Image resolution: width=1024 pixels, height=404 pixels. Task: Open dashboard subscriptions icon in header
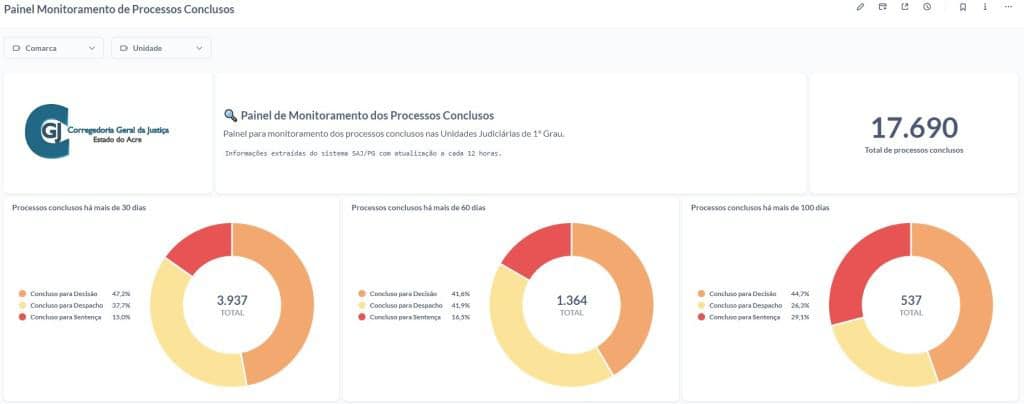[882, 7]
